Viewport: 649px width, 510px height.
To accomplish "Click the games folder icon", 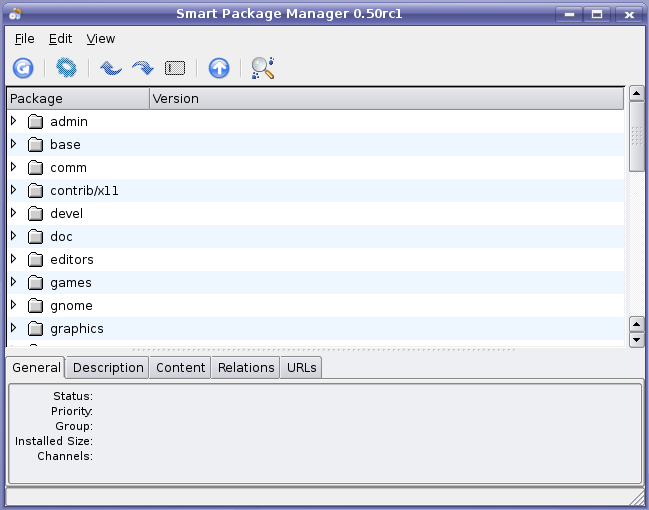I will pos(36,282).
